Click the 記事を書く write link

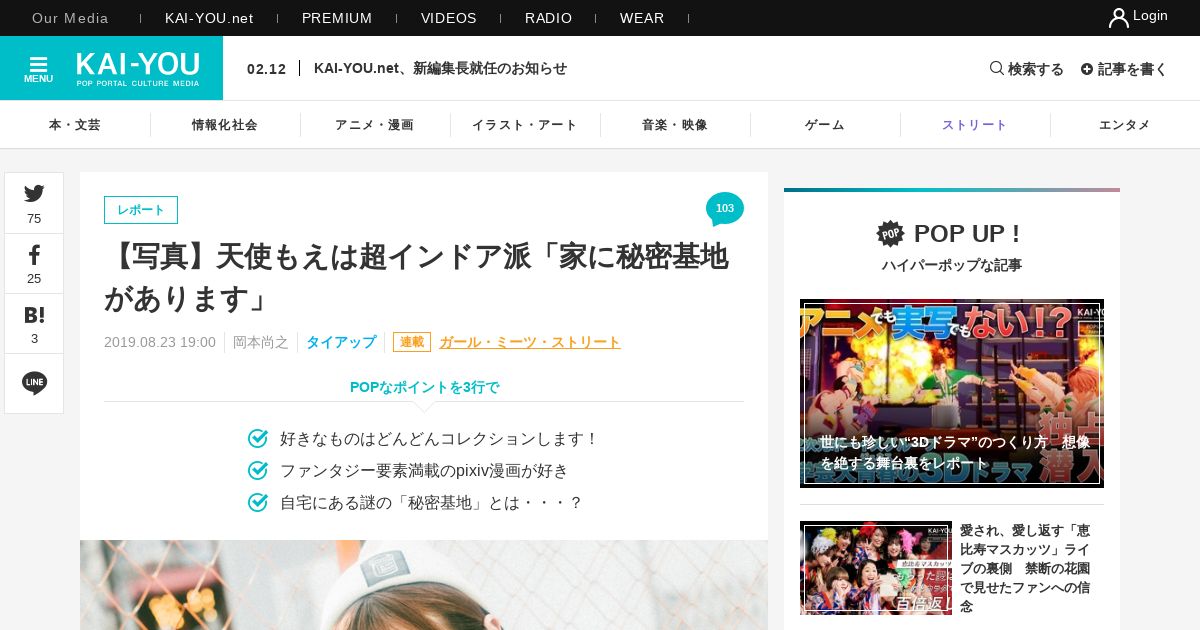1133,69
